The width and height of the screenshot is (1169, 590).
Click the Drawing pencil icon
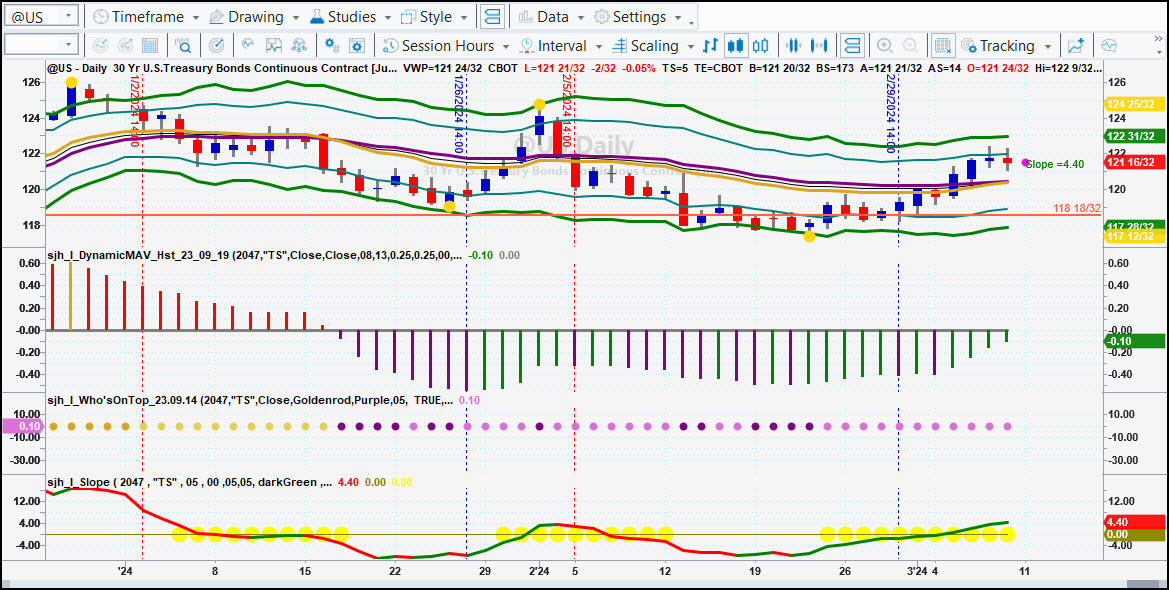click(216, 16)
